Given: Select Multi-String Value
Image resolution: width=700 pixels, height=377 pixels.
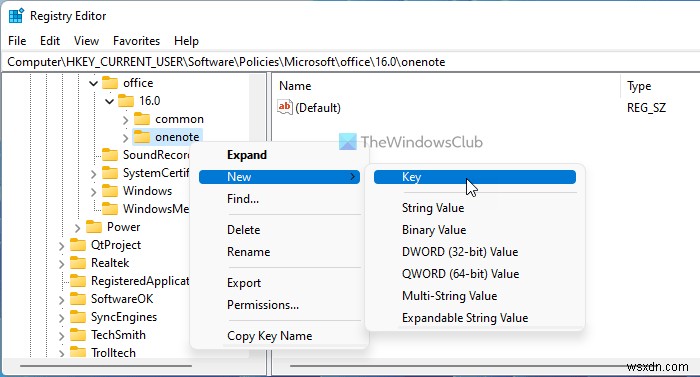Looking at the screenshot, I should (x=475, y=296).
